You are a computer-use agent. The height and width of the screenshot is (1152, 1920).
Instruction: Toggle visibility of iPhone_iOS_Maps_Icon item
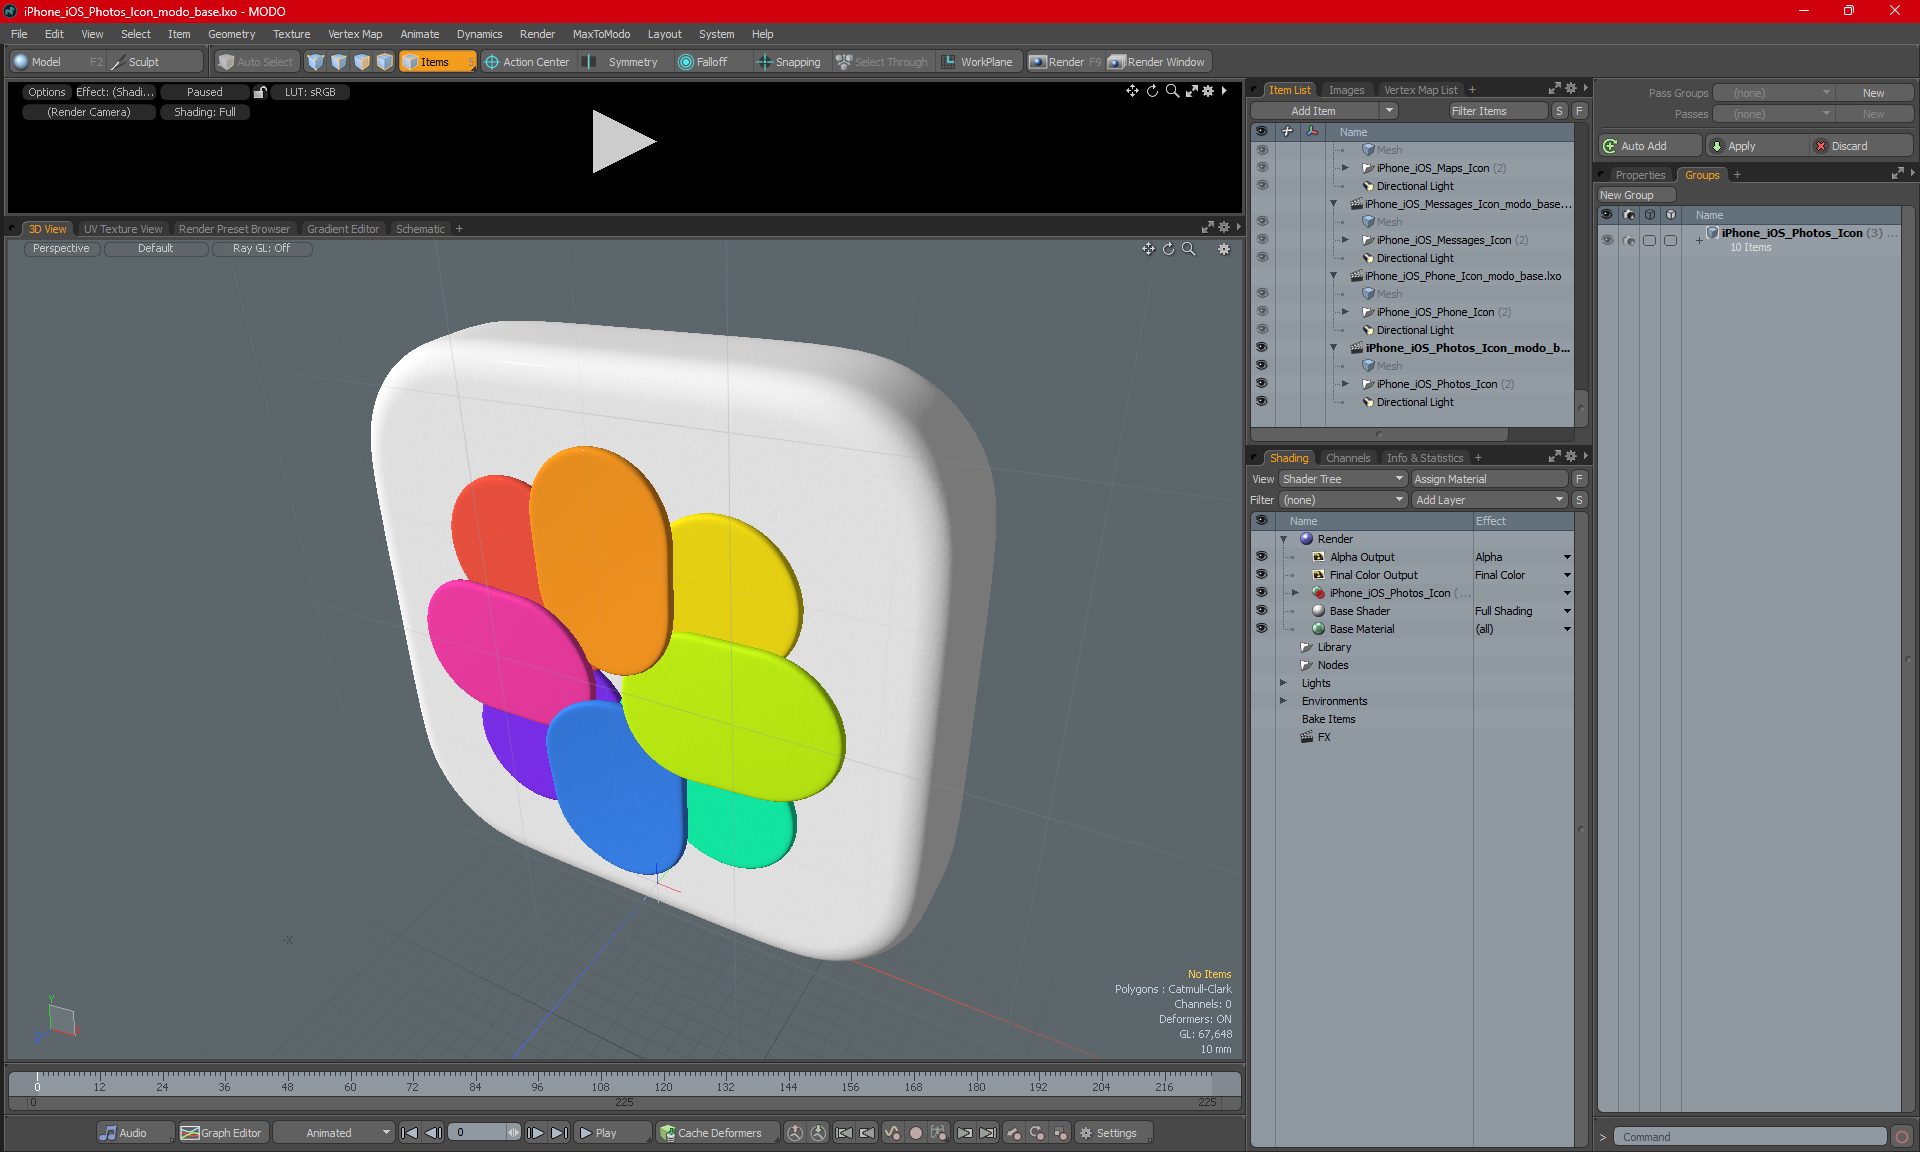pyautogui.click(x=1262, y=168)
